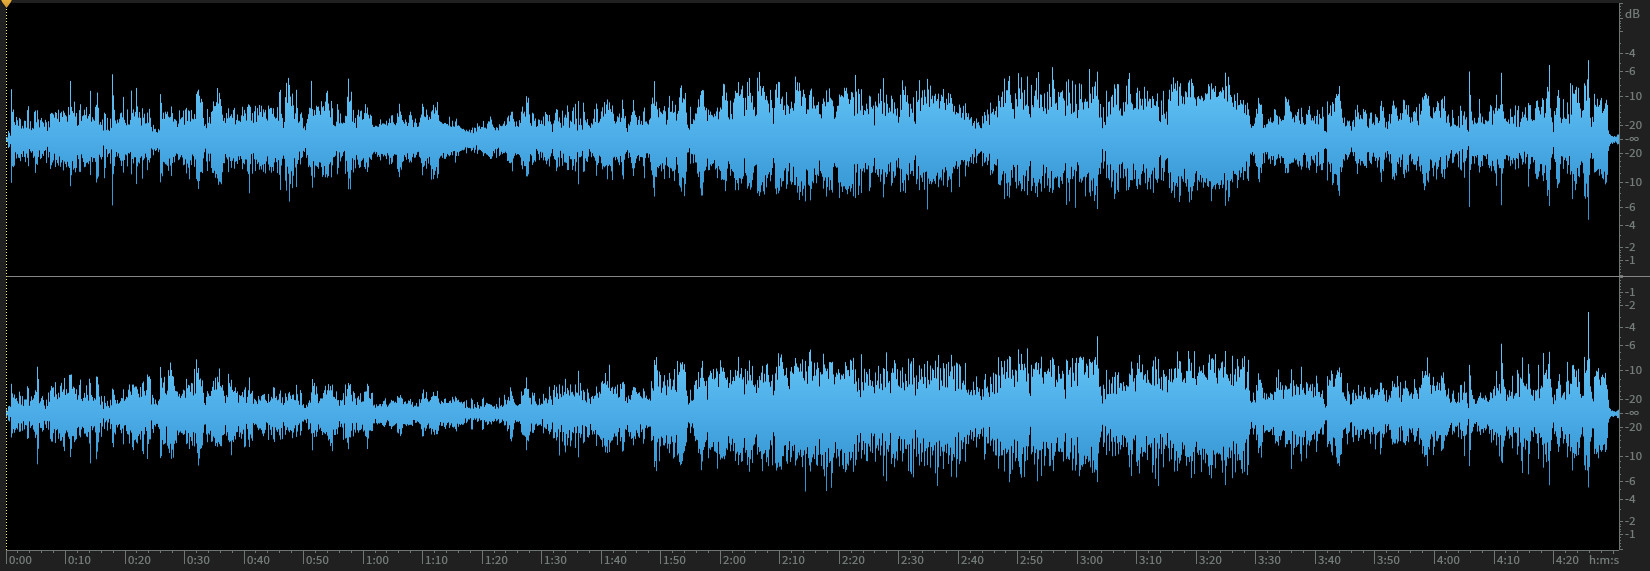Click the 1:50 time label
This screenshot has height=571, width=1650.
pyautogui.click(x=674, y=560)
